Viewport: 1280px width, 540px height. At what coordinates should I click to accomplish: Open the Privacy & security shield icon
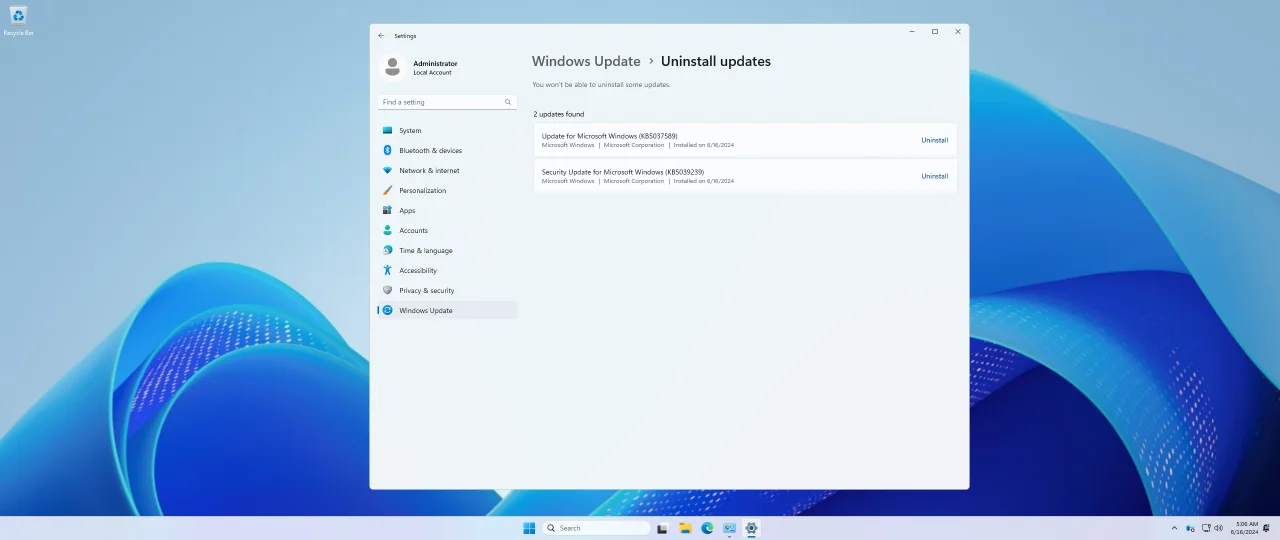387,290
